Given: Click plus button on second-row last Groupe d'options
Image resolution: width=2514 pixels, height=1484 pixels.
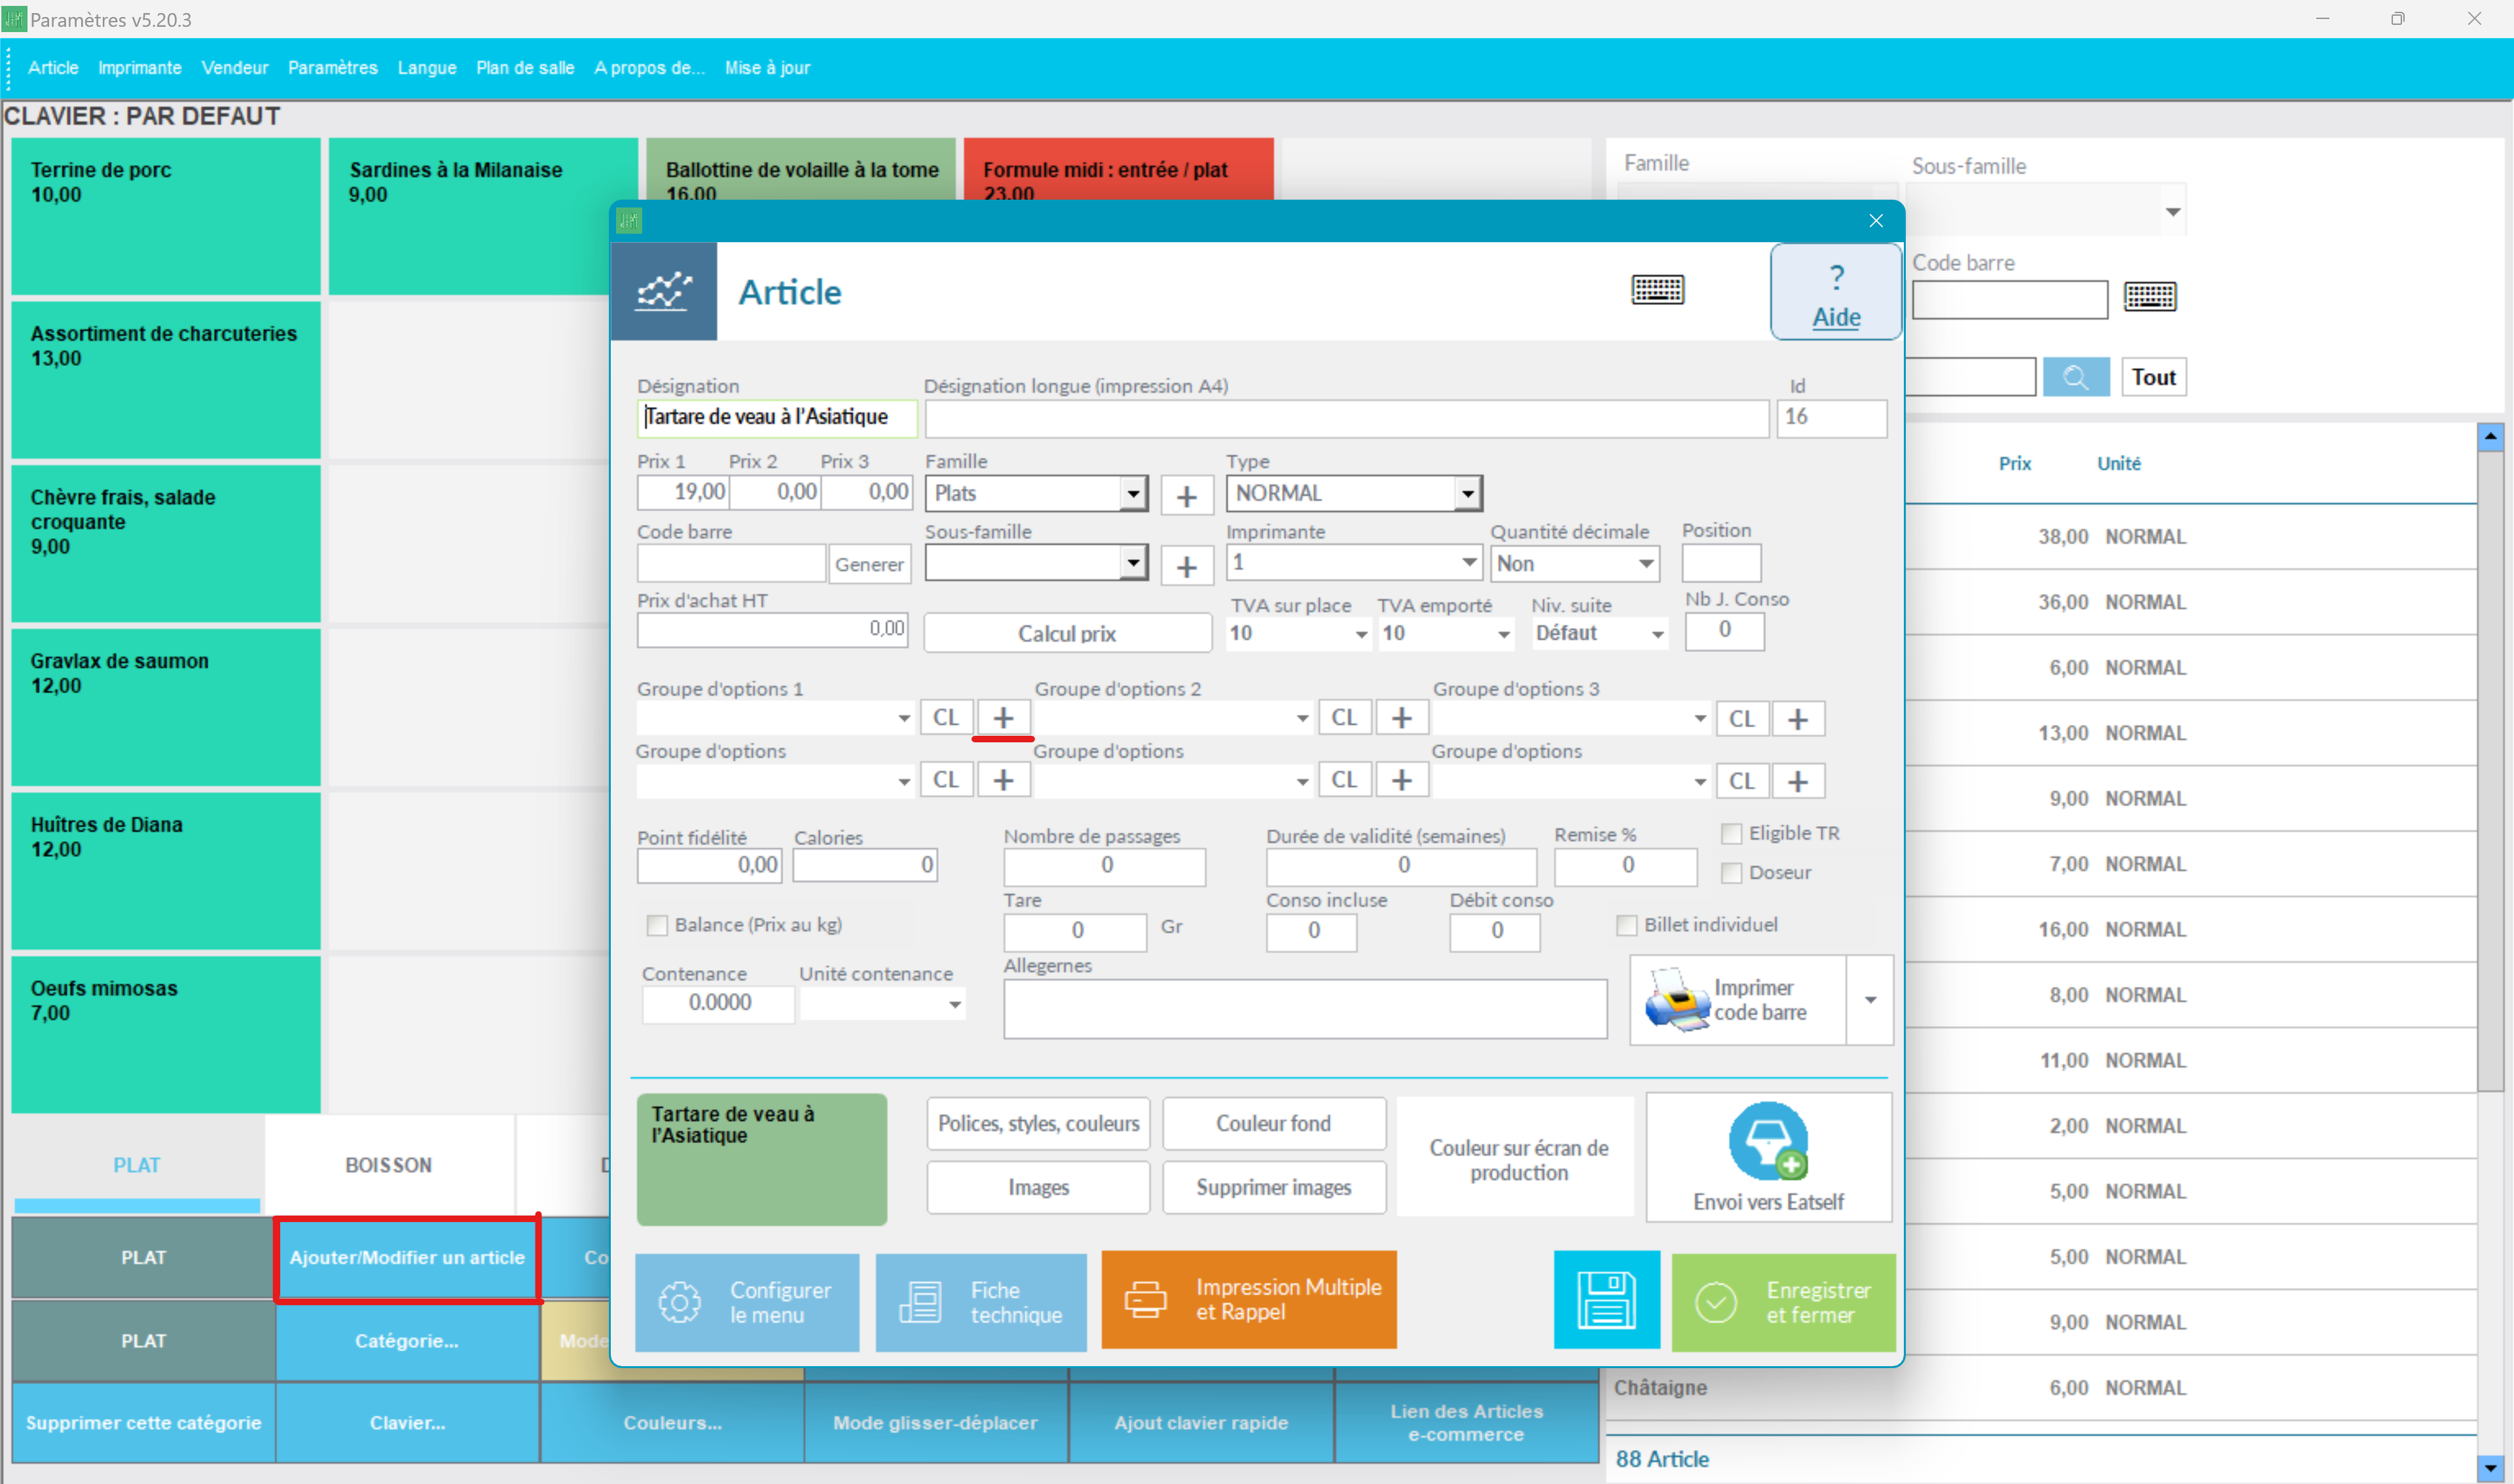Looking at the screenshot, I should pos(1798,780).
